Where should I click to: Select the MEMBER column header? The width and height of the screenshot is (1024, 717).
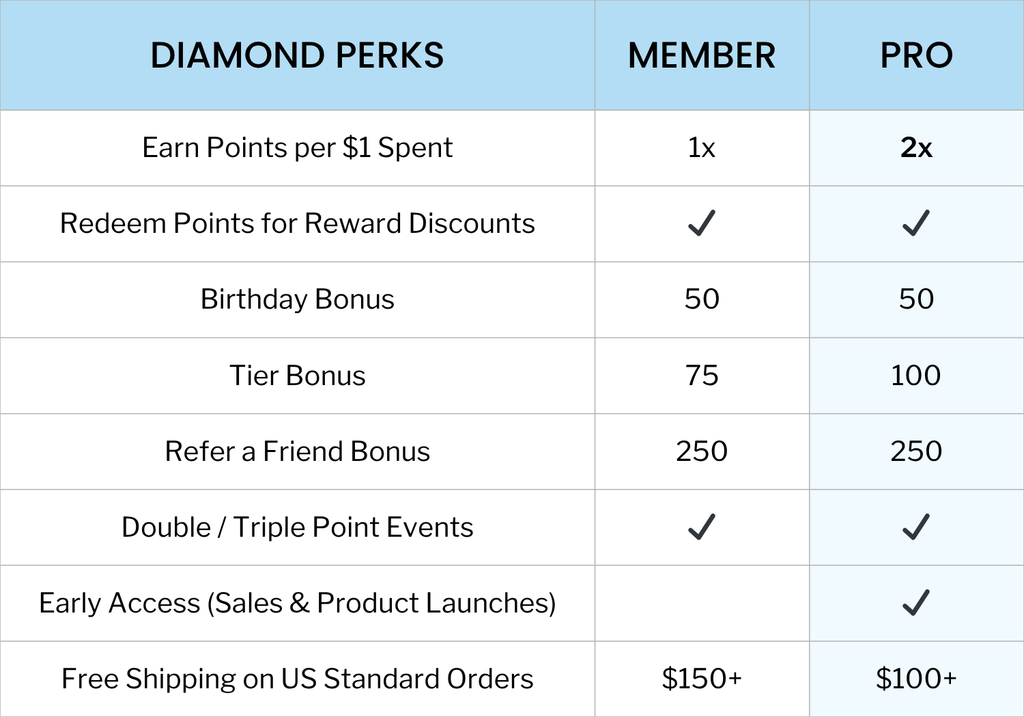tap(701, 56)
